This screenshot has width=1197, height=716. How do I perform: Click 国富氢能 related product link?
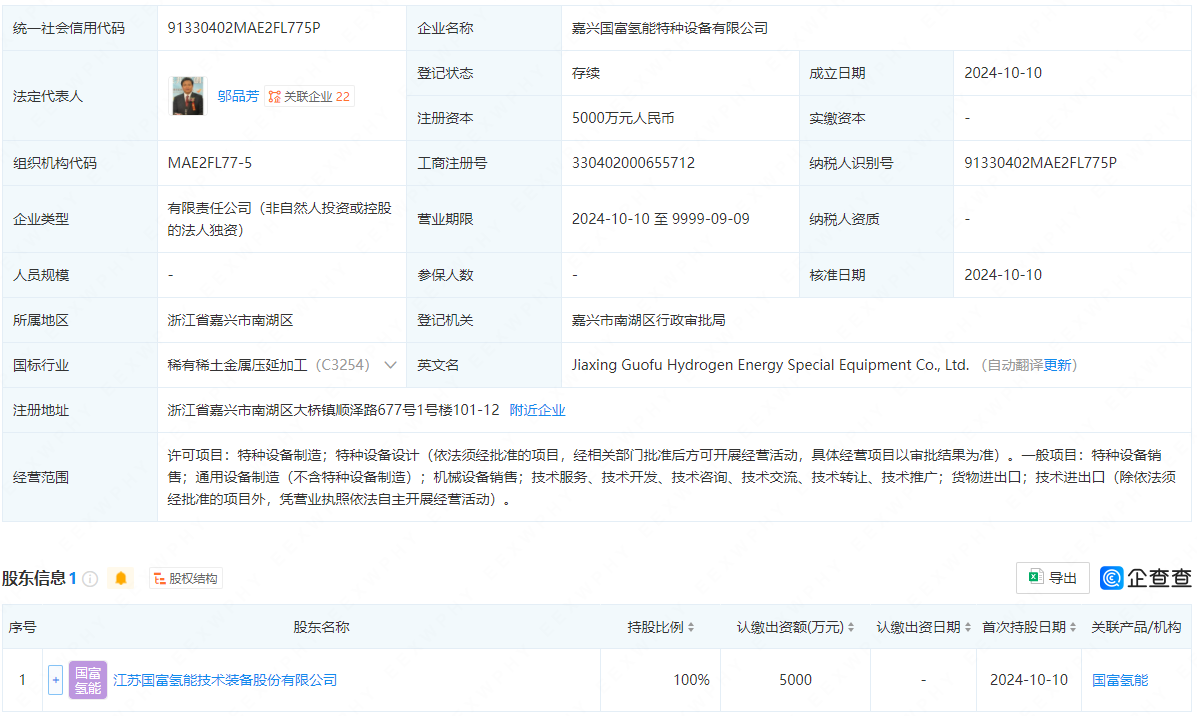point(1120,680)
